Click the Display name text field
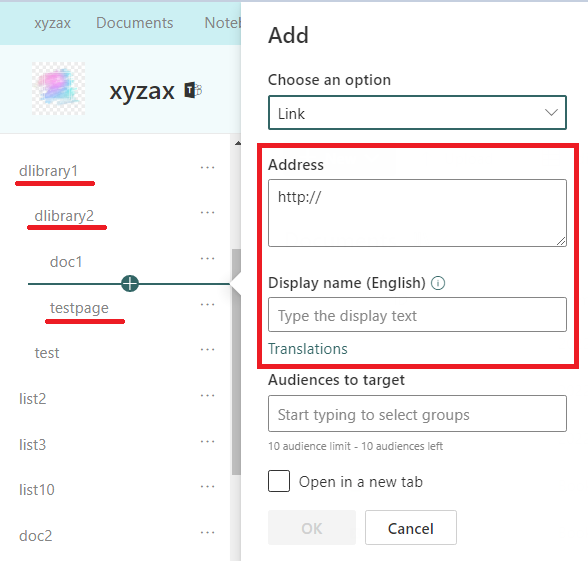 (417, 315)
